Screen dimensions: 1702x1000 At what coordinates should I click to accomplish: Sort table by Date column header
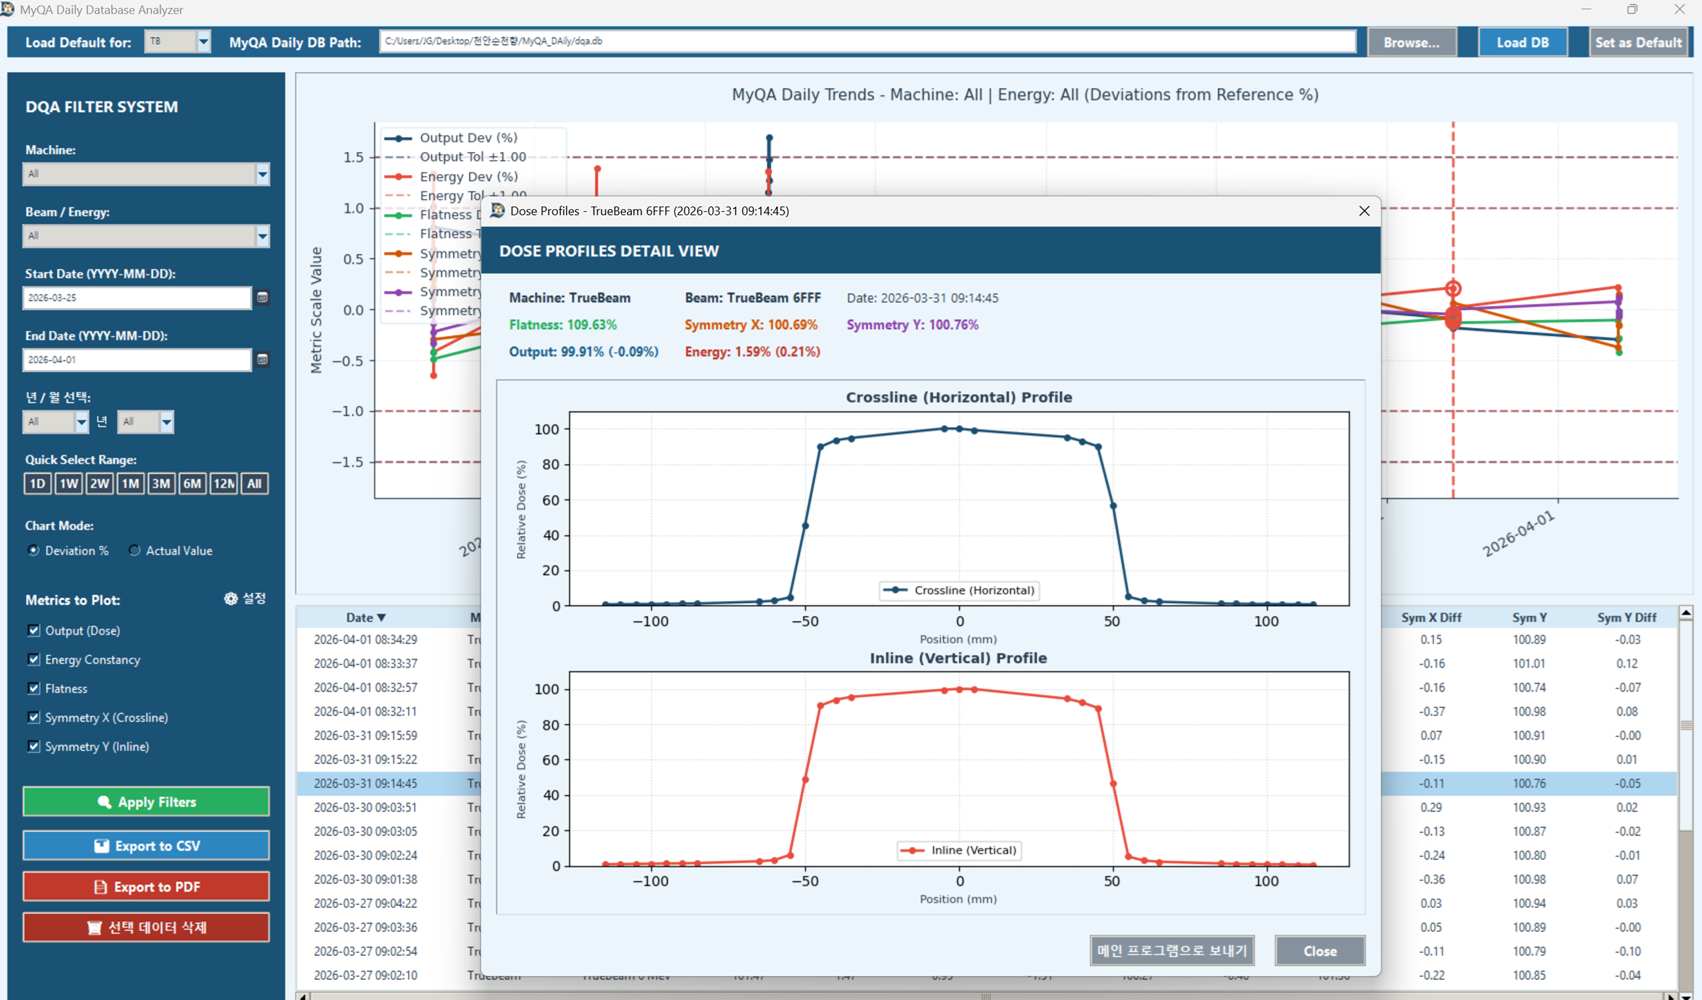click(x=365, y=618)
